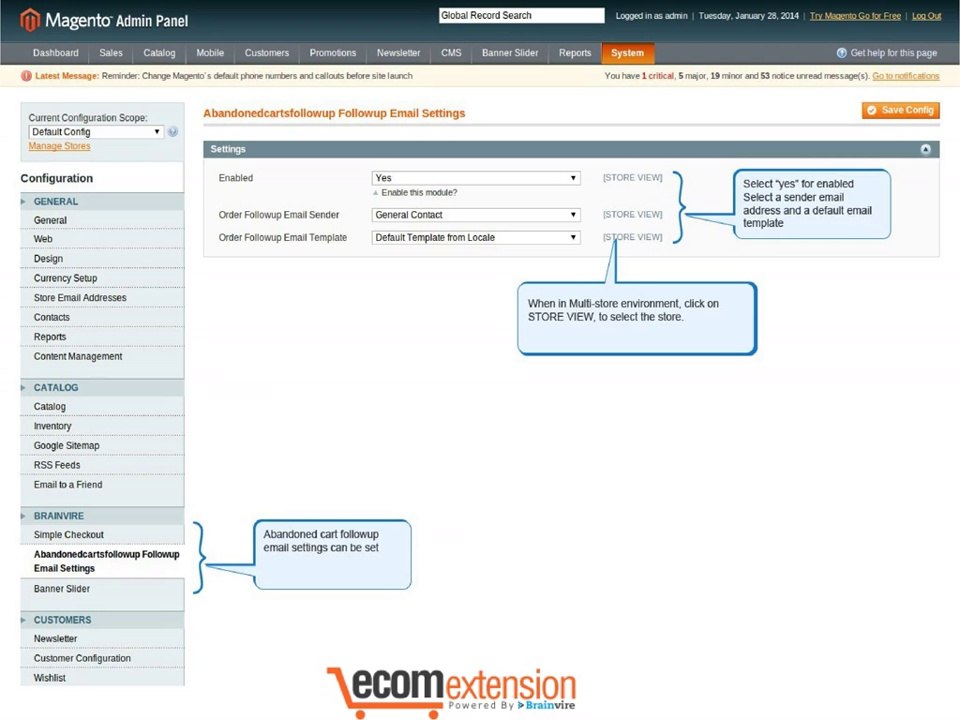Click the Settings section header bar

[x=571, y=149]
